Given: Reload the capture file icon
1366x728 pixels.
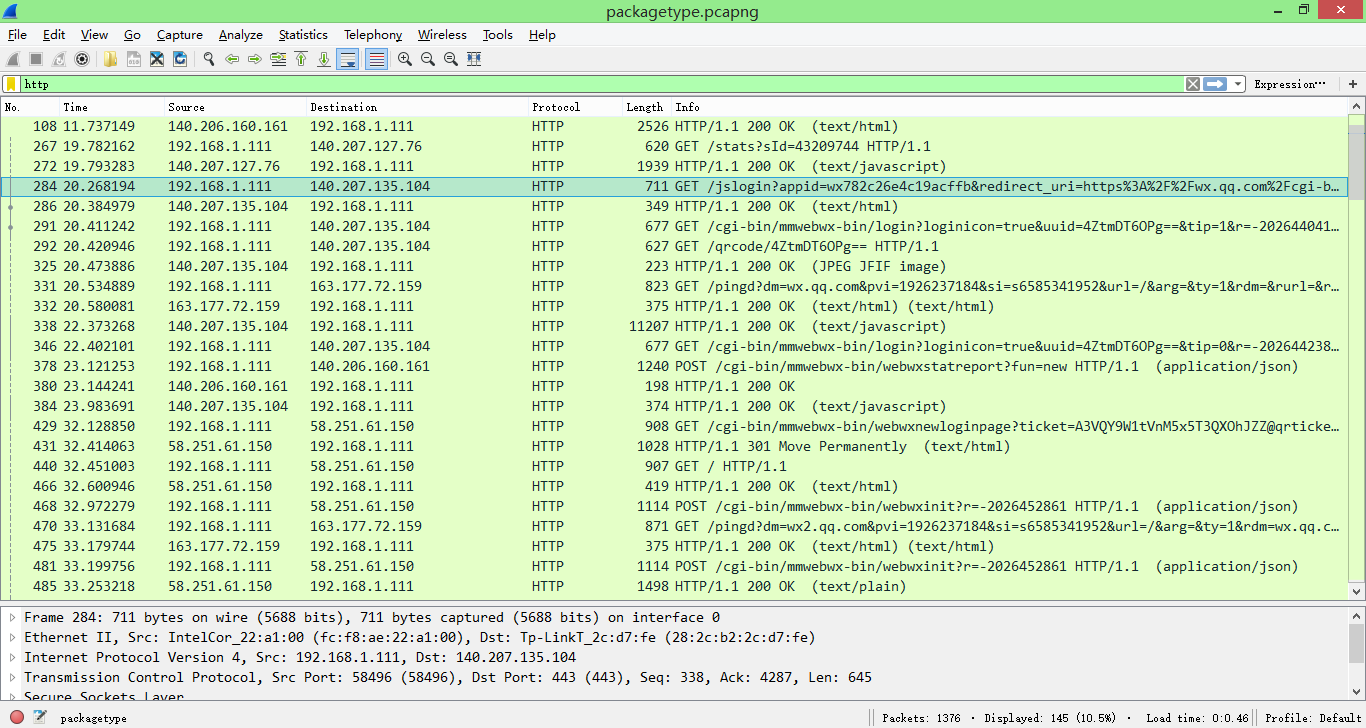Looking at the screenshot, I should pos(180,59).
